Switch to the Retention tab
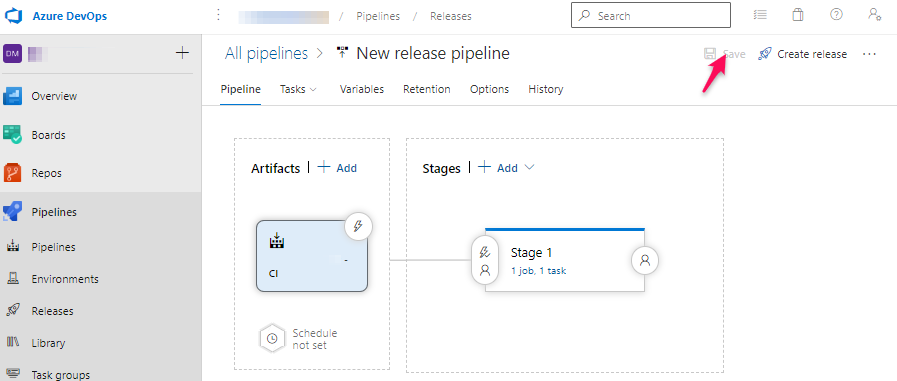 point(427,89)
